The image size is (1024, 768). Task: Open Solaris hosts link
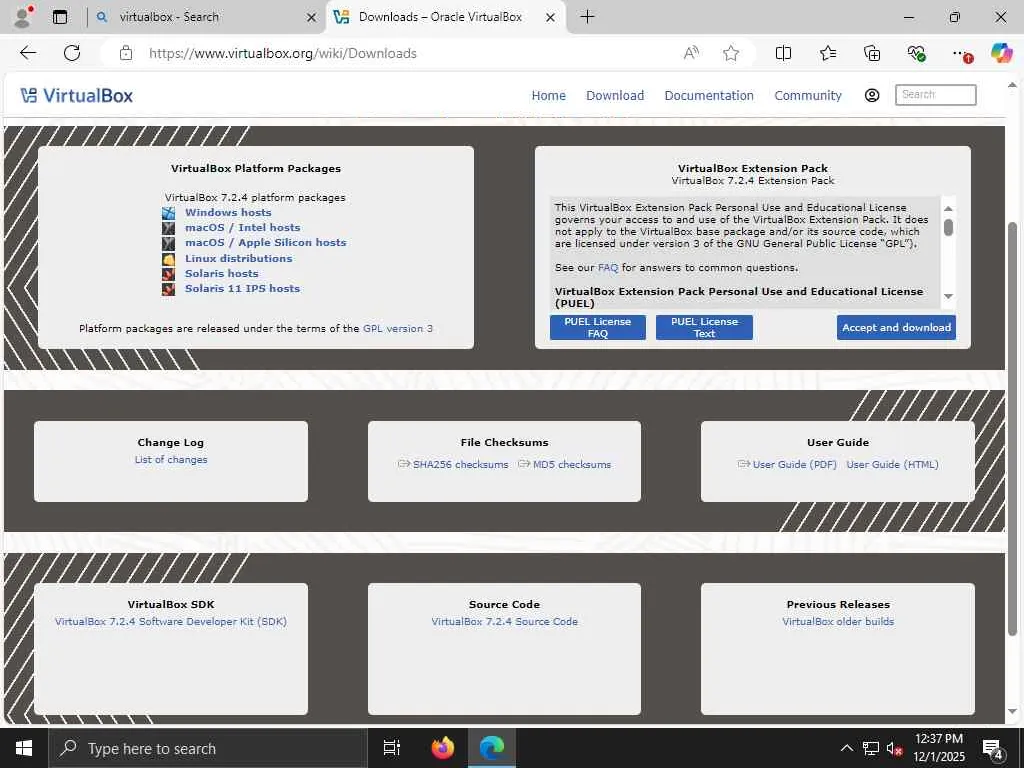coord(221,273)
